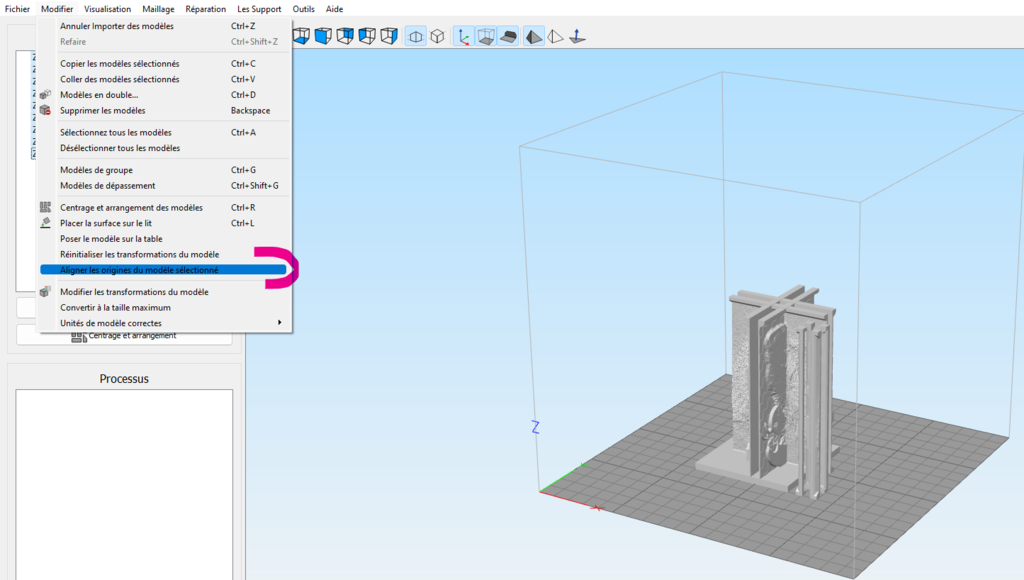The width and height of the screenshot is (1024, 580).
Task: Select the perspective projection icon
Action: click(416, 37)
